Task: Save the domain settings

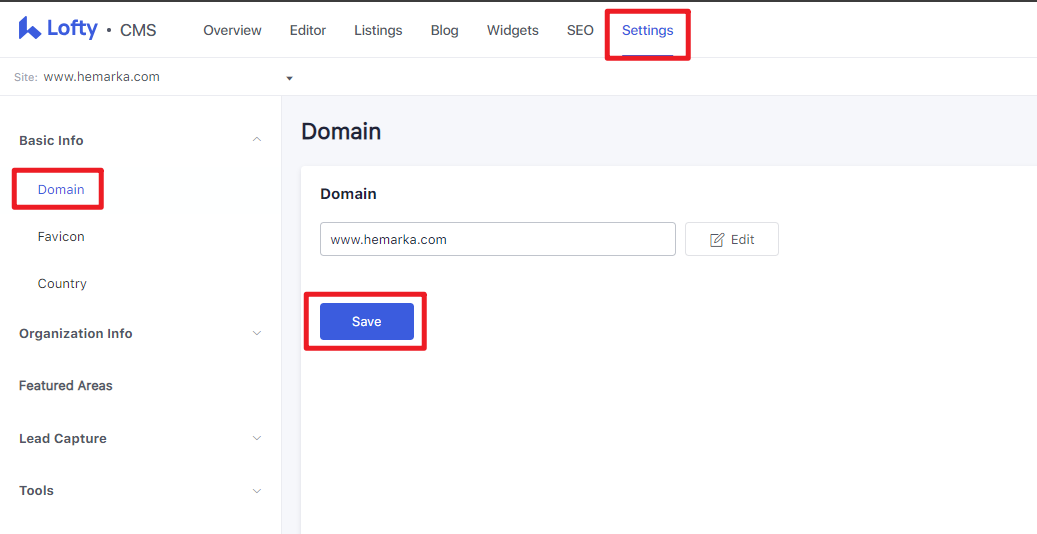Action: click(x=366, y=322)
